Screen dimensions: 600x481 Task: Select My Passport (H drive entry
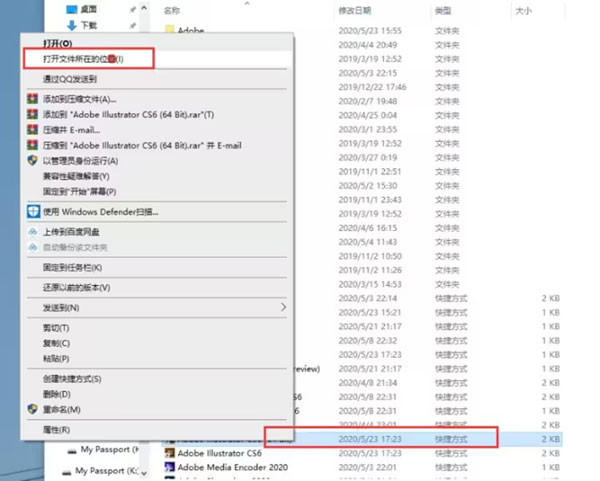[x=109, y=449]
